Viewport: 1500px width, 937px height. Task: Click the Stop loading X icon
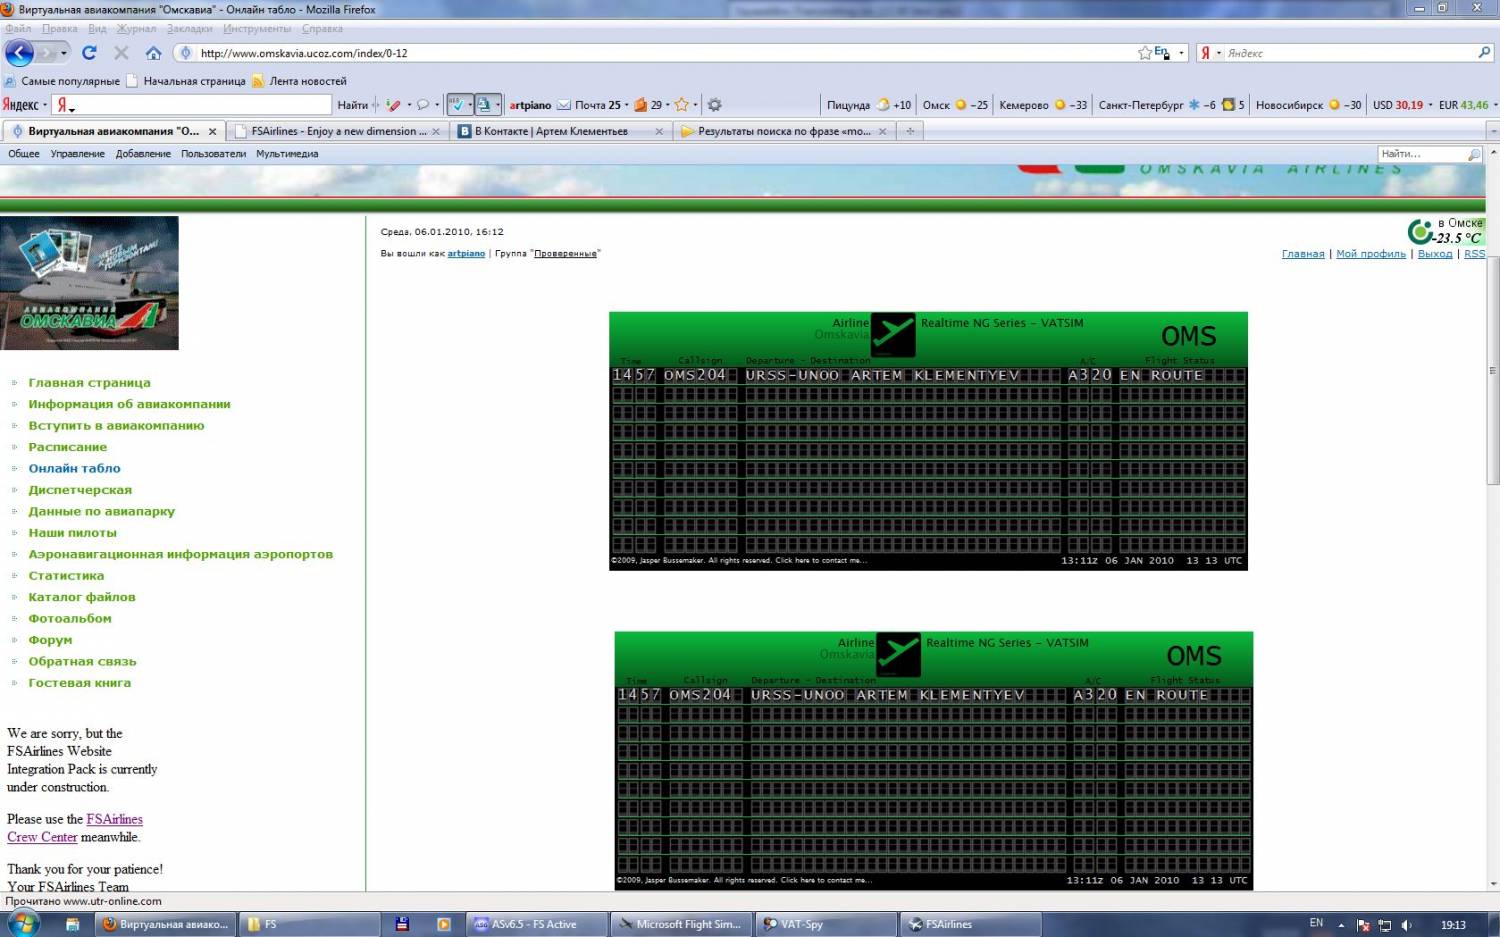click(x=121, y=53)
